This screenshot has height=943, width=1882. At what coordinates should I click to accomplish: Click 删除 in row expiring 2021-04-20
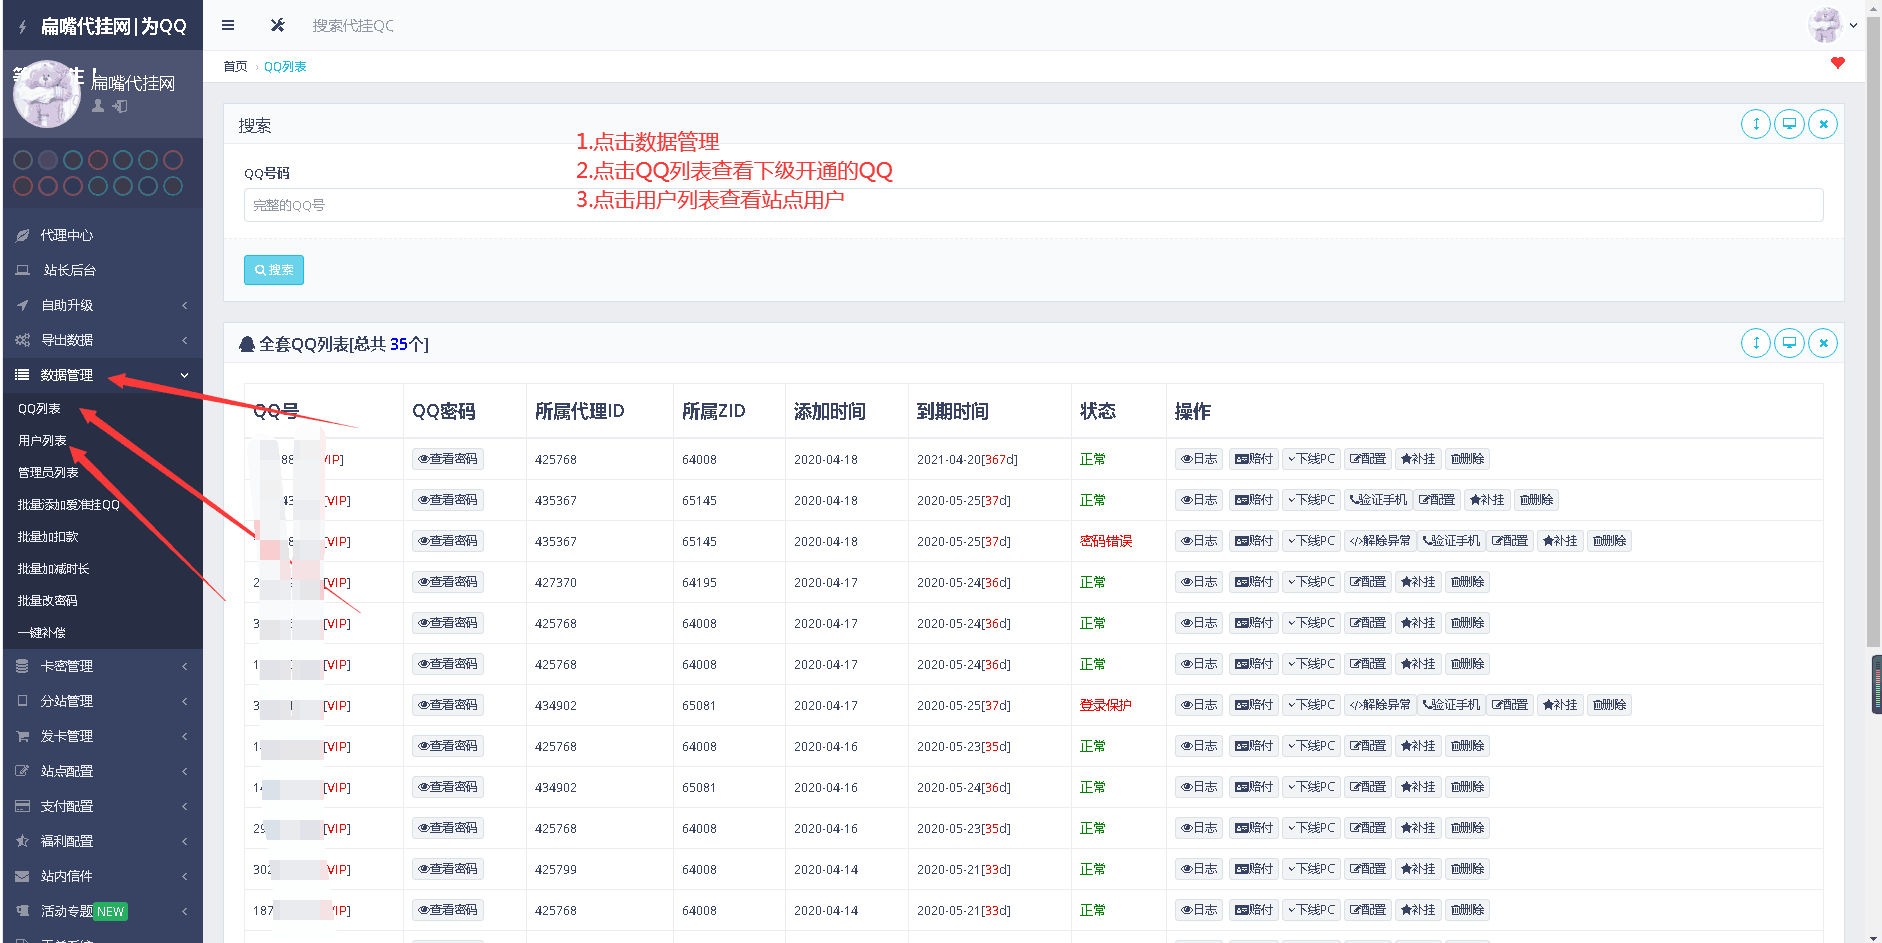pos(1467,459)
